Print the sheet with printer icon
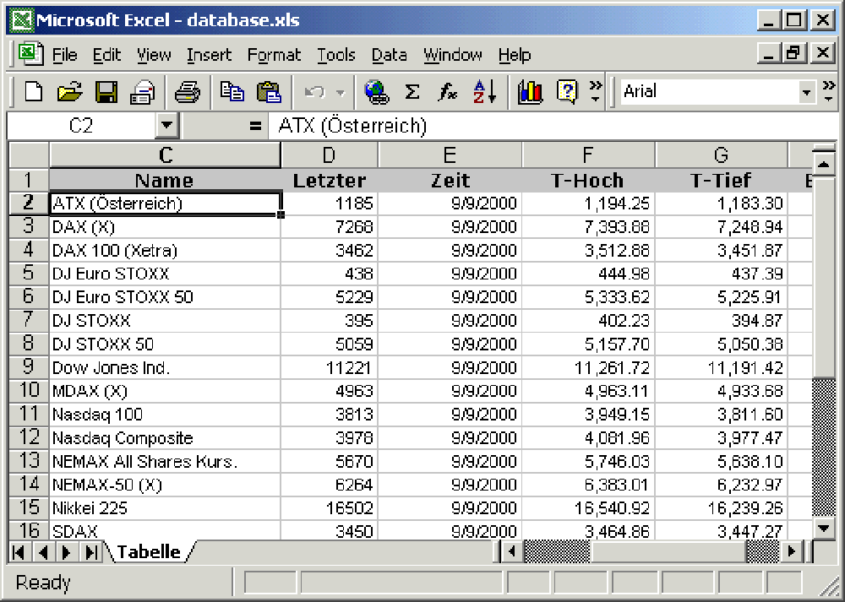The height and width of the screenshot is (602, 845). [188, 92]
